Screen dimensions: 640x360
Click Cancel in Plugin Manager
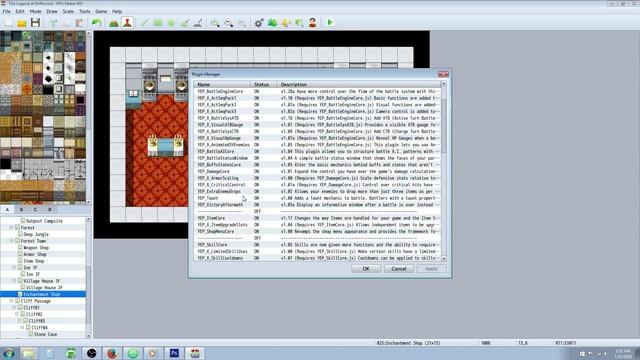click(399, 269)
